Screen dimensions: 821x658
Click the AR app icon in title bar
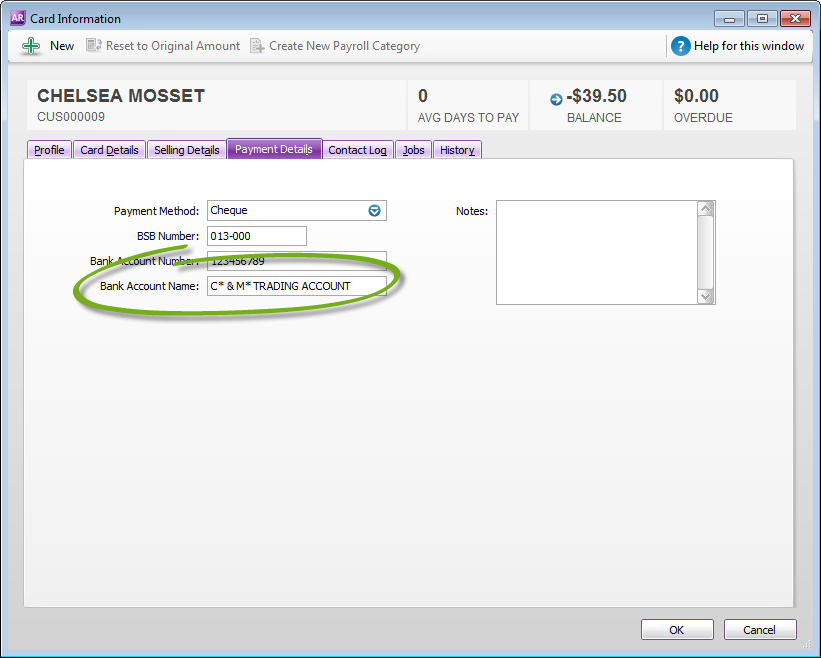[x=17, y=18]
